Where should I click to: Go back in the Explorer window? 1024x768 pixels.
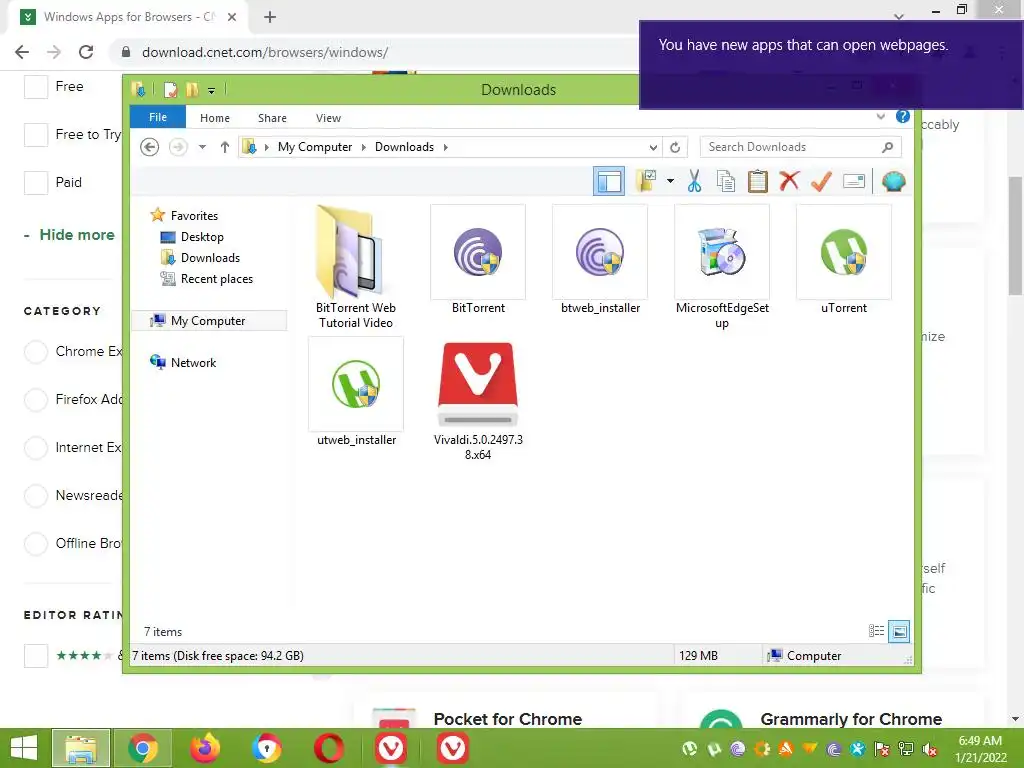(150, 147)
